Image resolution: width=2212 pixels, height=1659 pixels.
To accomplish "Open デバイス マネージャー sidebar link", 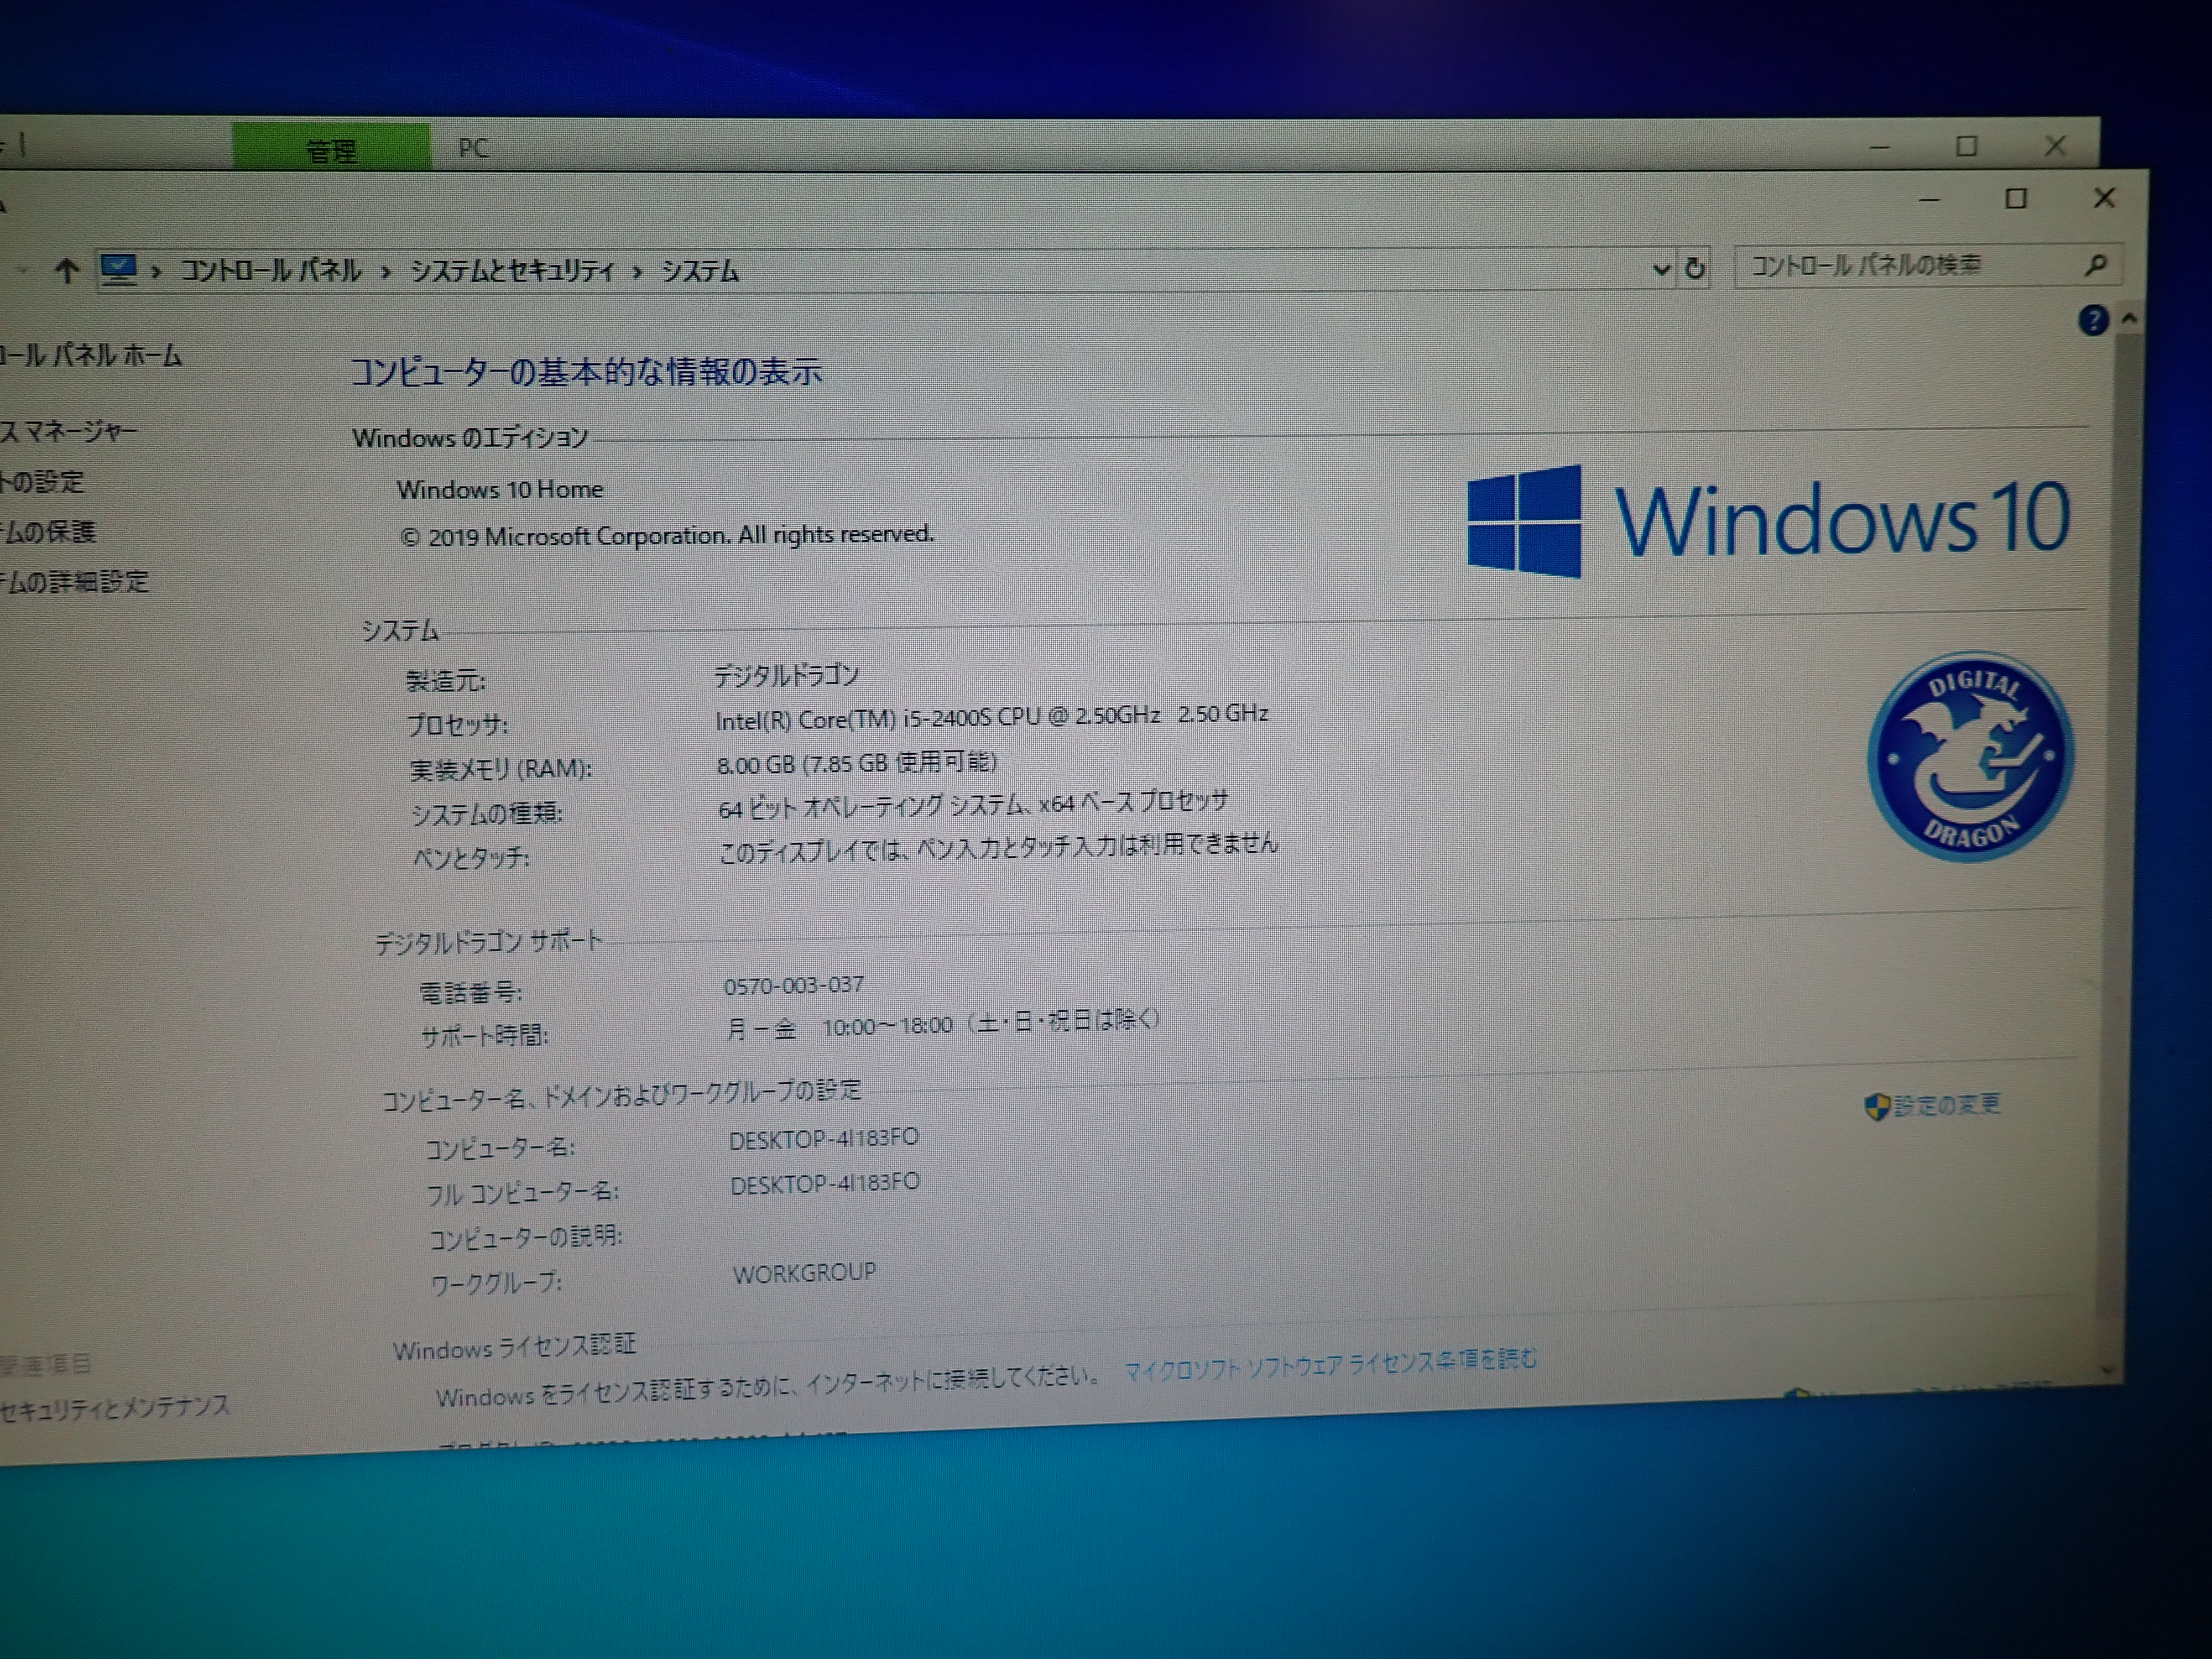I will click(69, 432).
